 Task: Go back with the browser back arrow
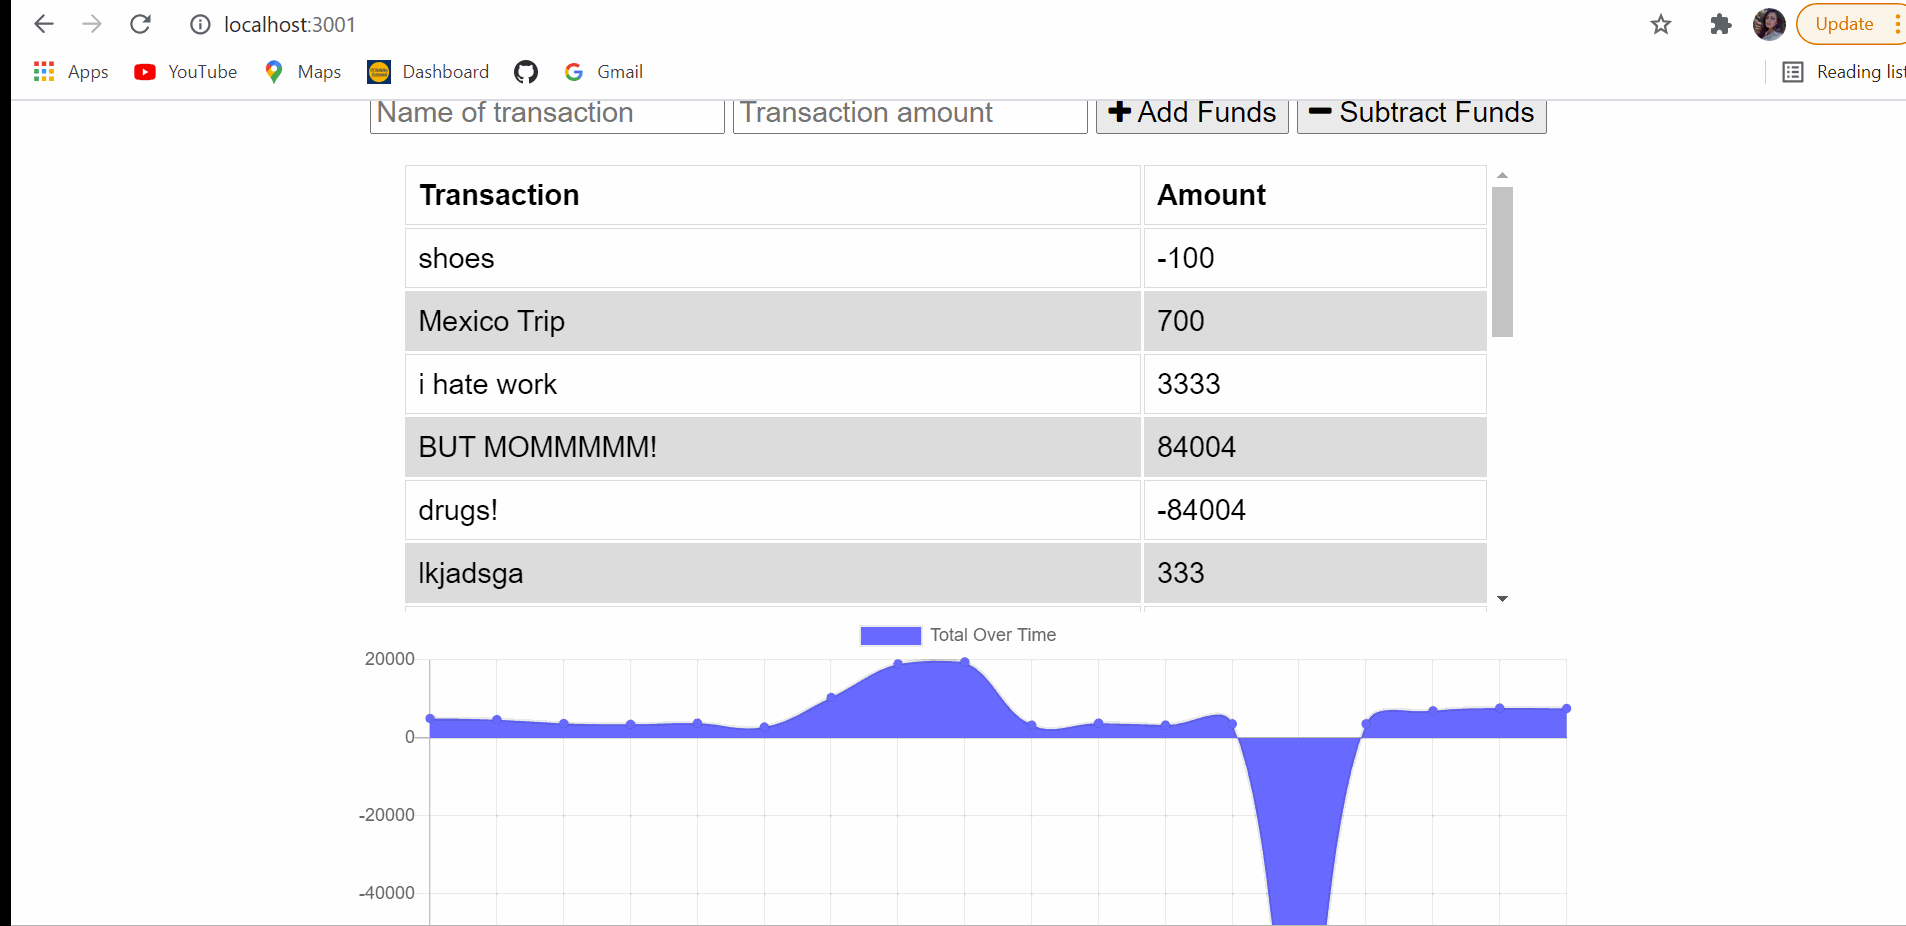point(44,24)
